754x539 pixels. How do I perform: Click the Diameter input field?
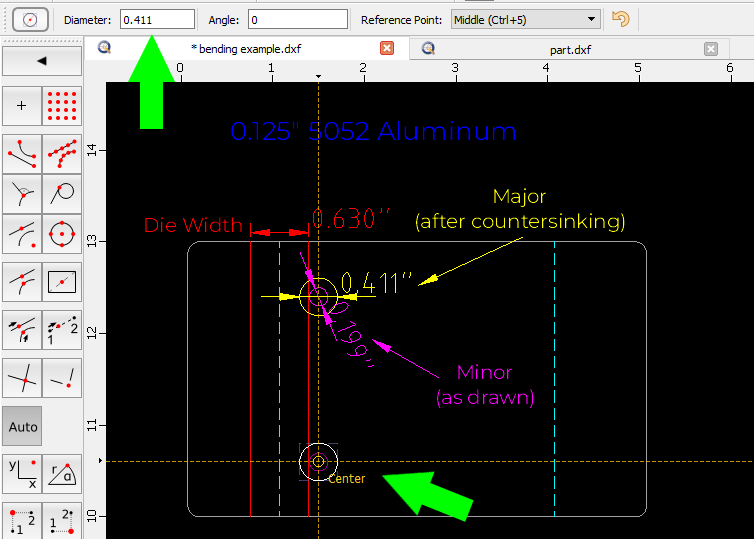(x=157, y=19)
